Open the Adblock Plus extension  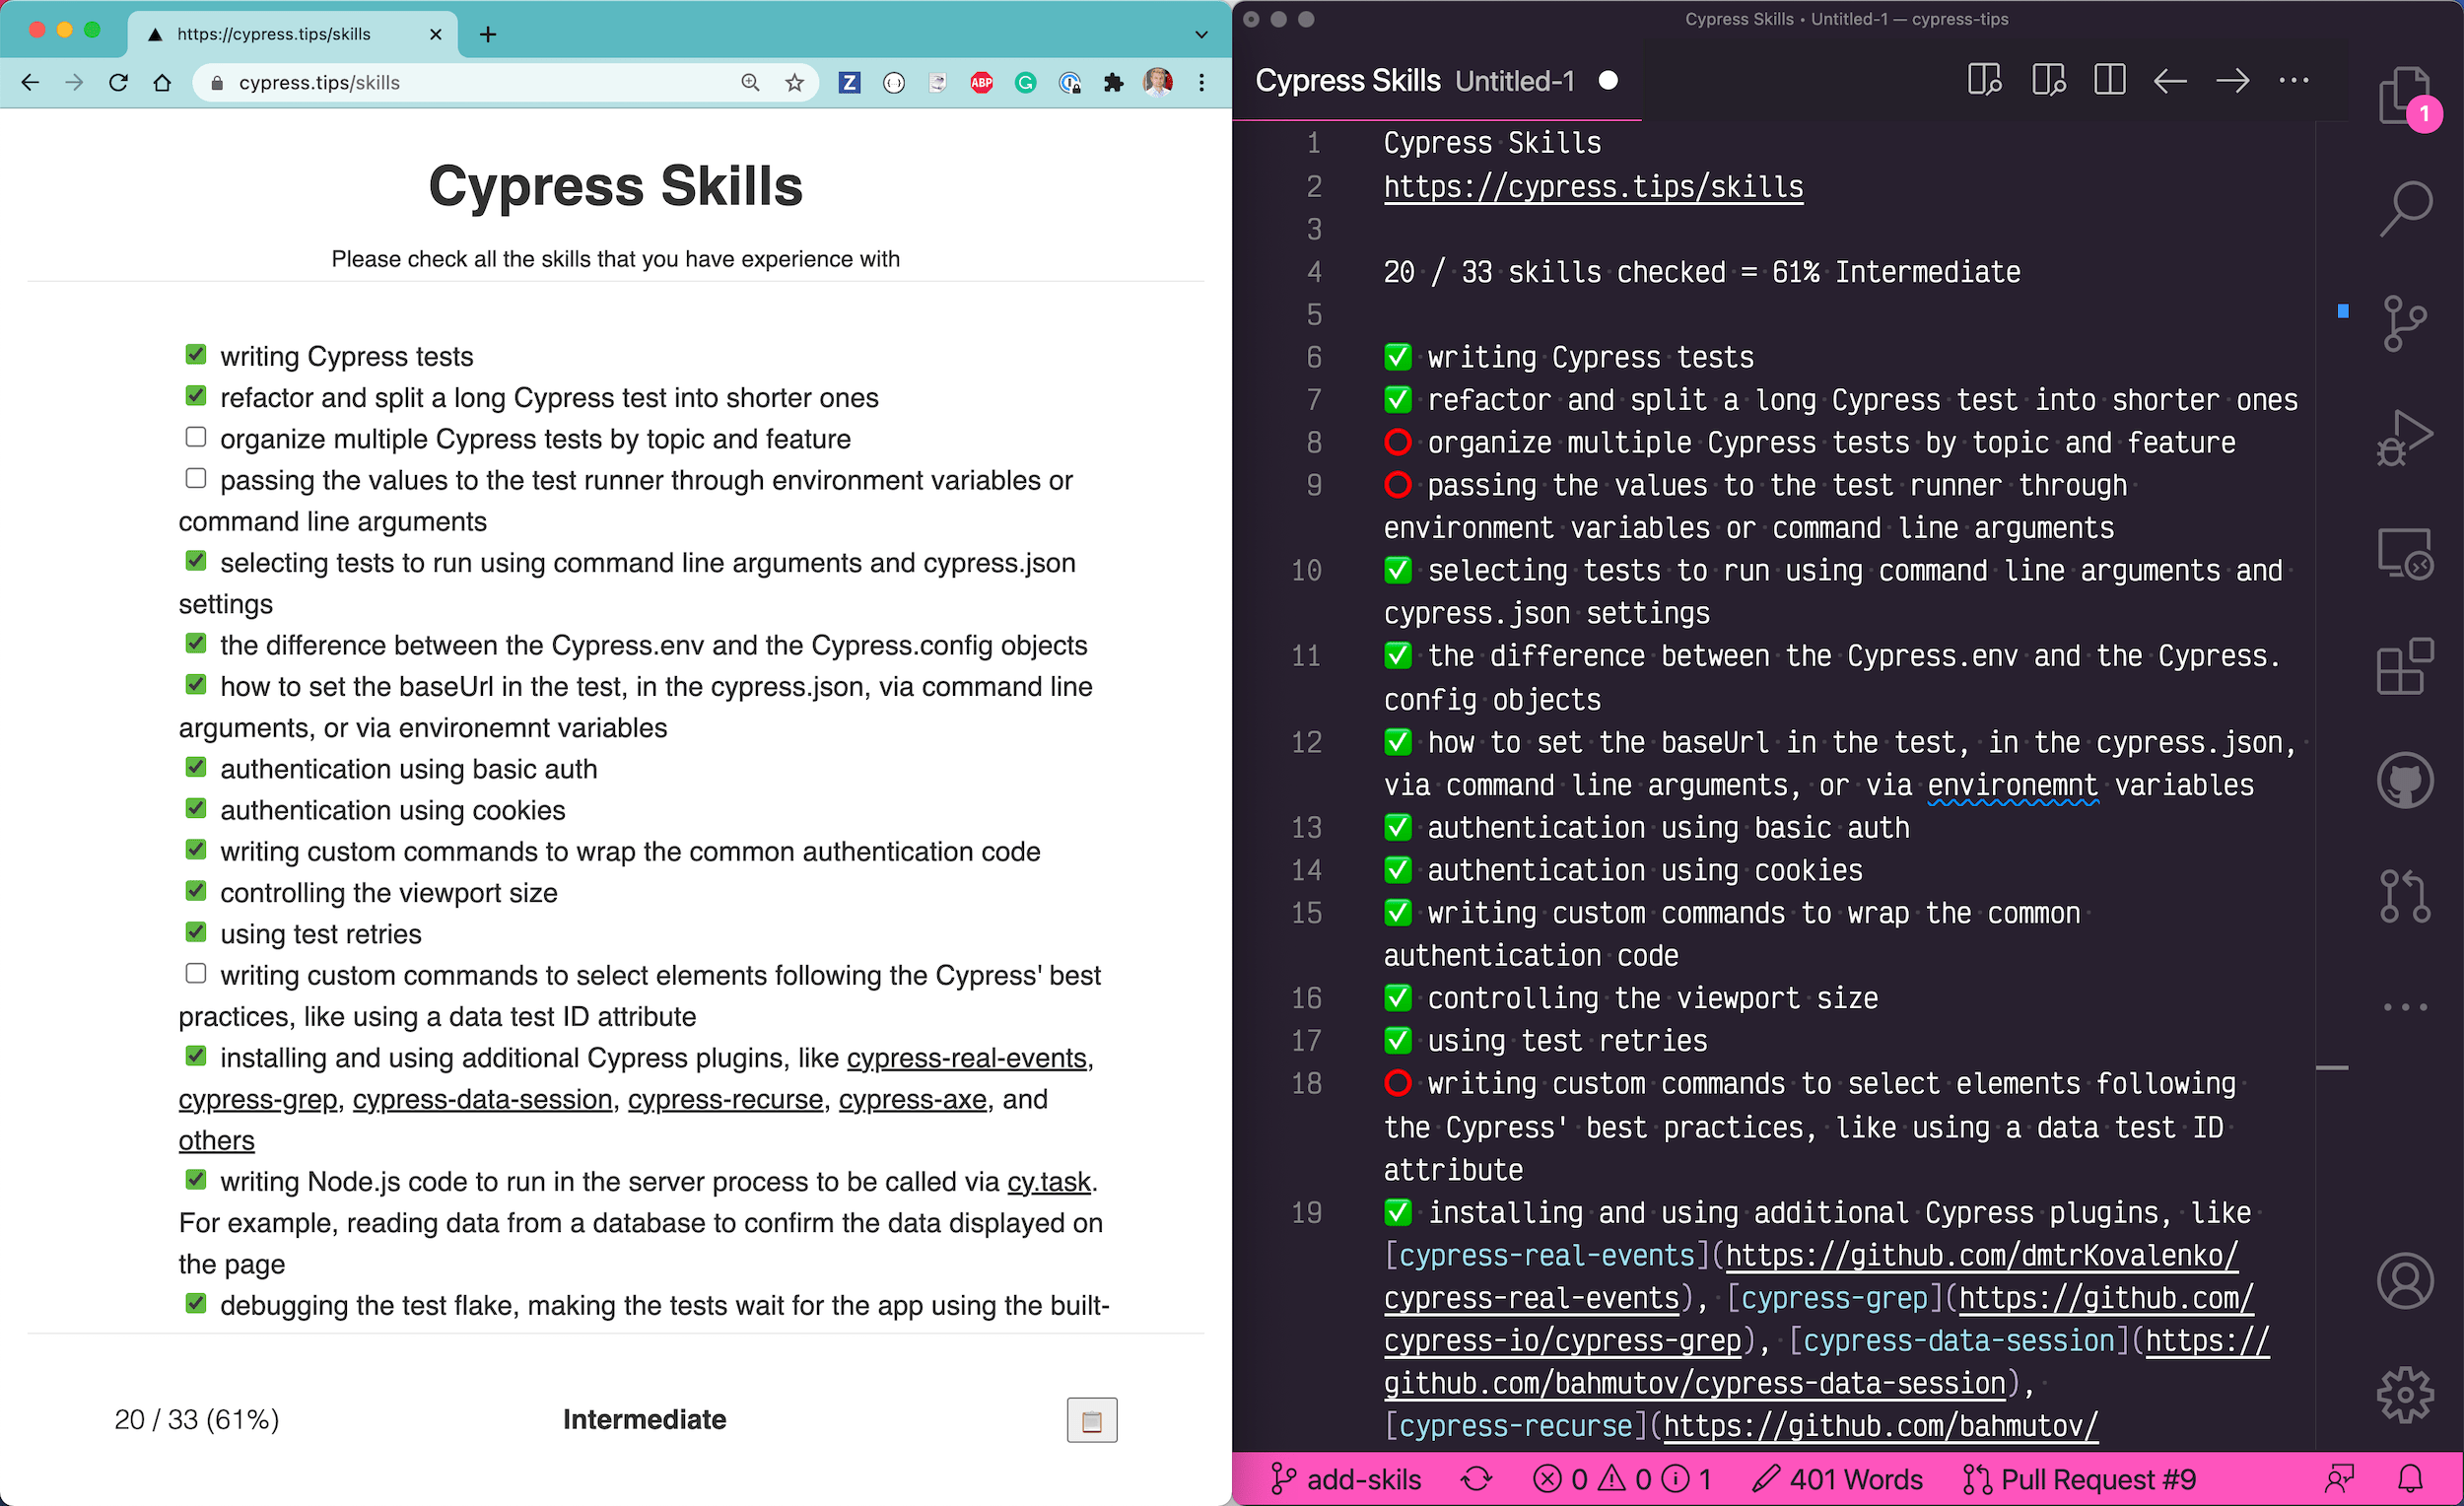click(x=981, y=83)
